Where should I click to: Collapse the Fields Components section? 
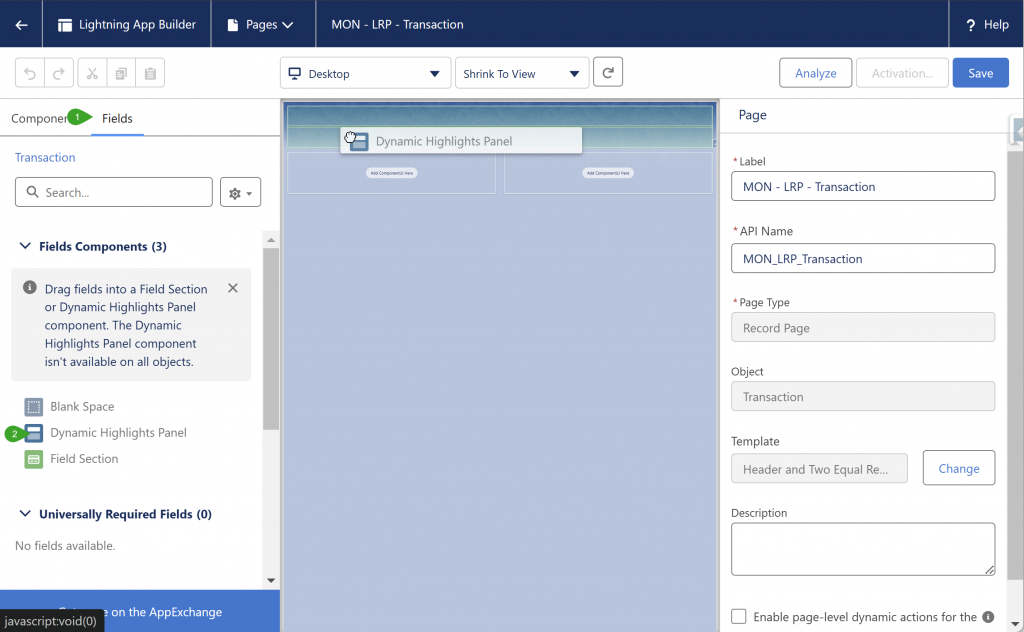click(25, 246)
